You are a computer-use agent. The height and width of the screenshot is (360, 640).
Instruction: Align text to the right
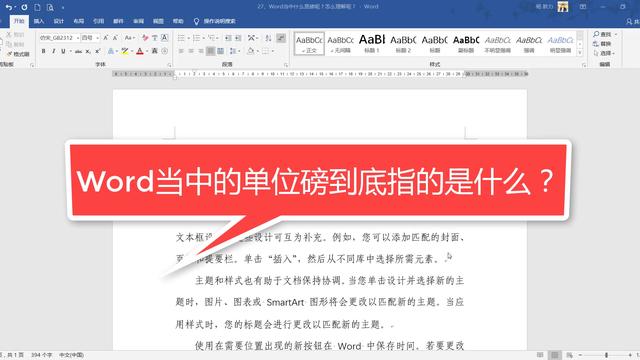tap(201, 51)
